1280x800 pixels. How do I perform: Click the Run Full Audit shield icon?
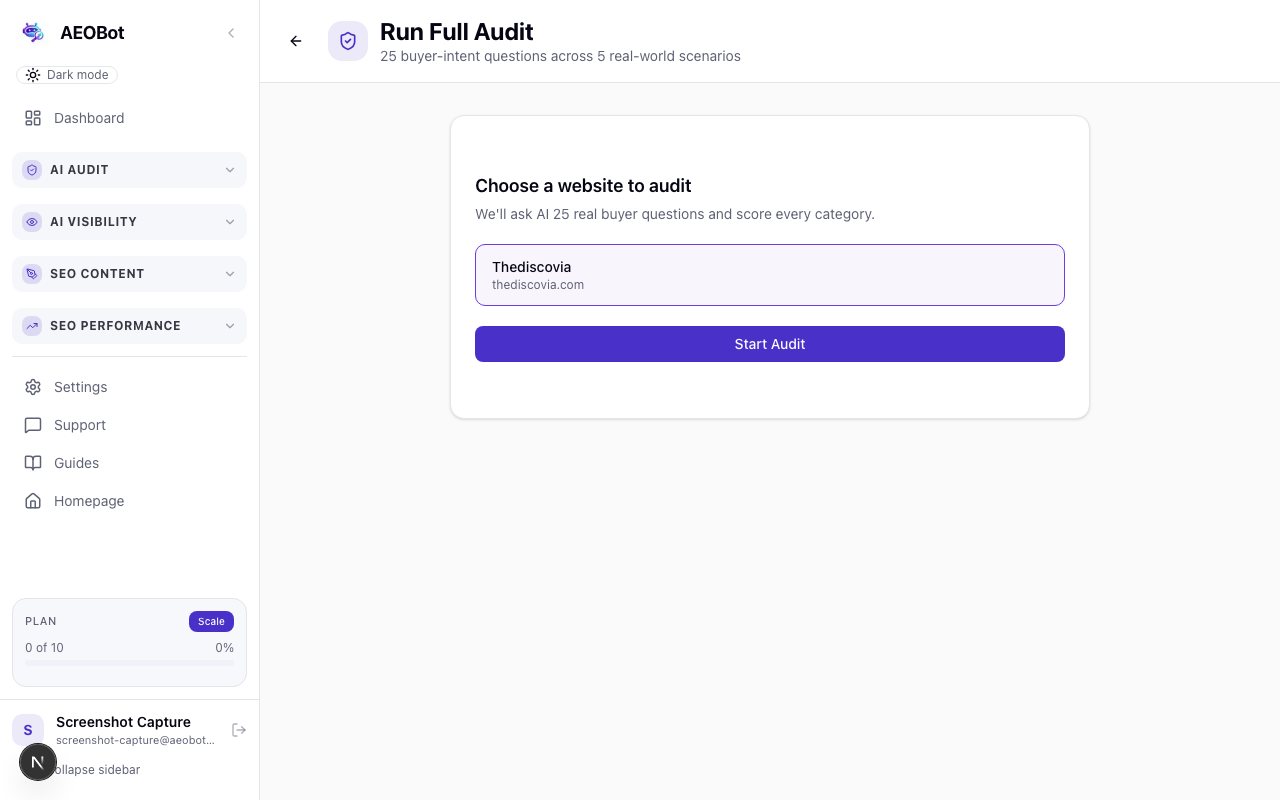click(348, 41)
